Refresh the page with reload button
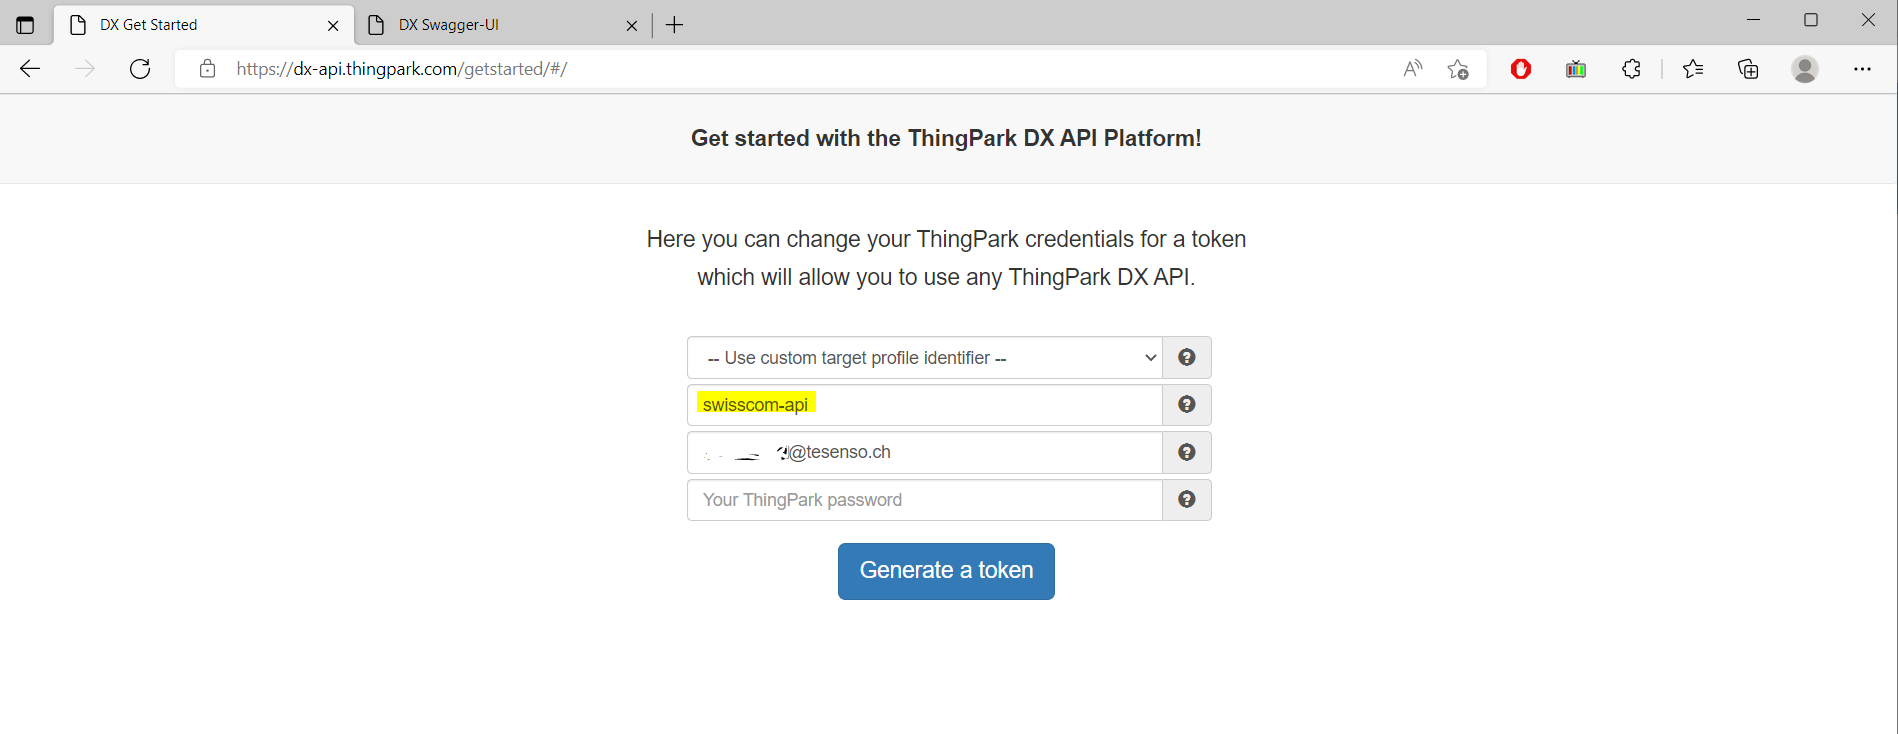This screenshot has width=1898, height=734. click(140, 69)
